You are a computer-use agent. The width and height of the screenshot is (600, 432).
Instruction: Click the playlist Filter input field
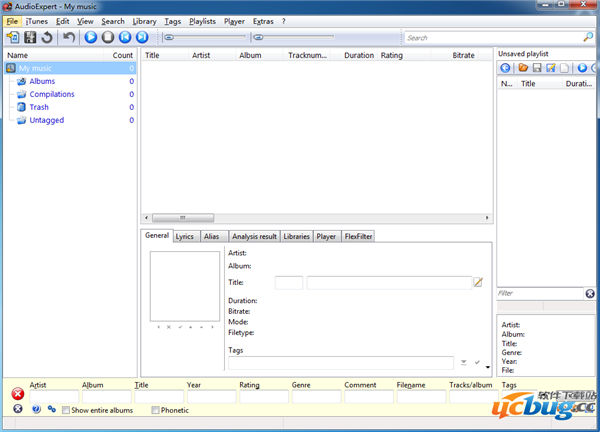click(x=540, y=293)
